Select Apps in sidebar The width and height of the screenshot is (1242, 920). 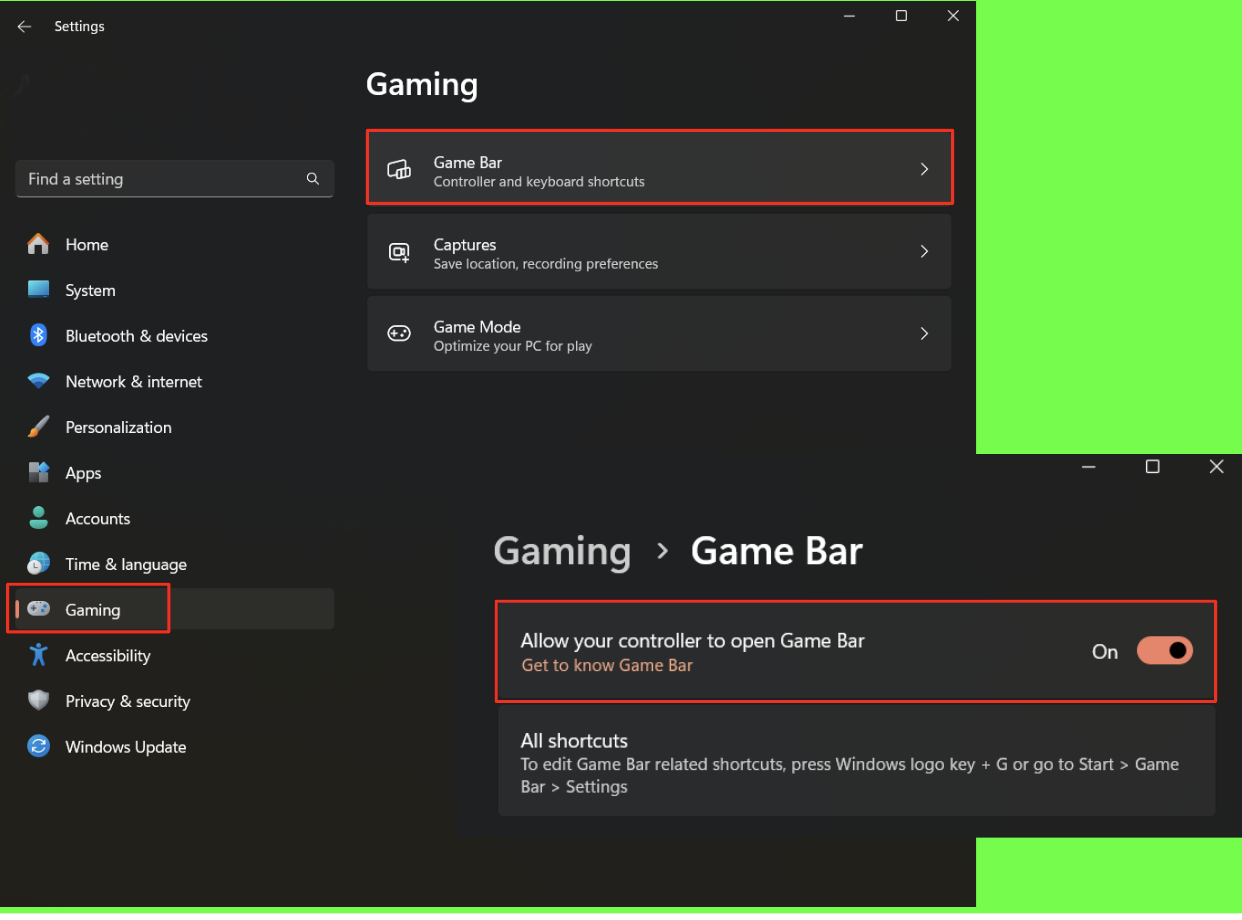click(83, 473)
